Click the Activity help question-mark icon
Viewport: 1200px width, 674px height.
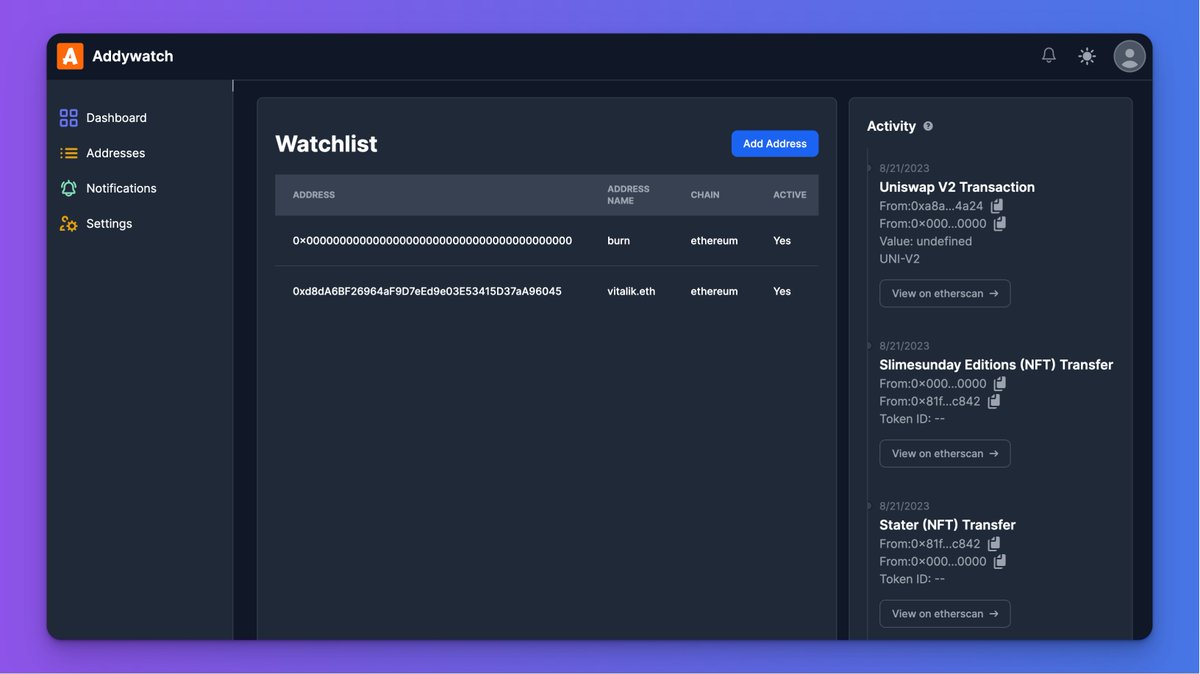pyautogui.click(x=928, y=126)
